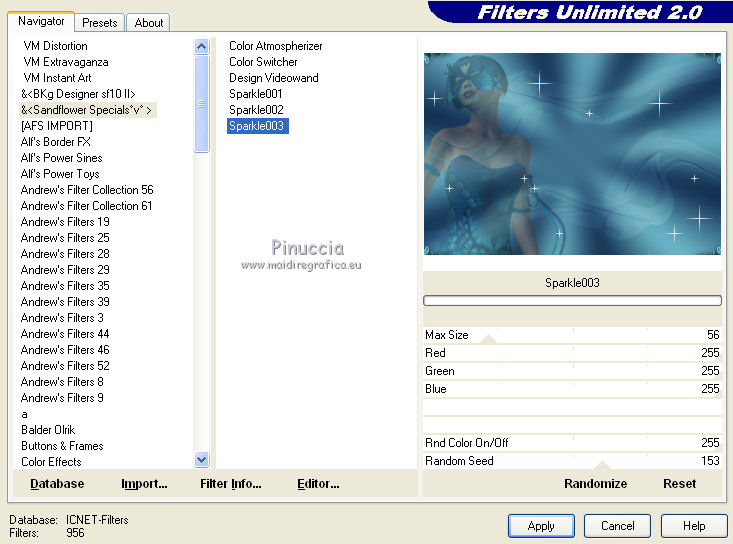The width and height of the screenshot is (733, 544).
Task: Select Andrew's Filters 52 category
Action: (65, 365)
